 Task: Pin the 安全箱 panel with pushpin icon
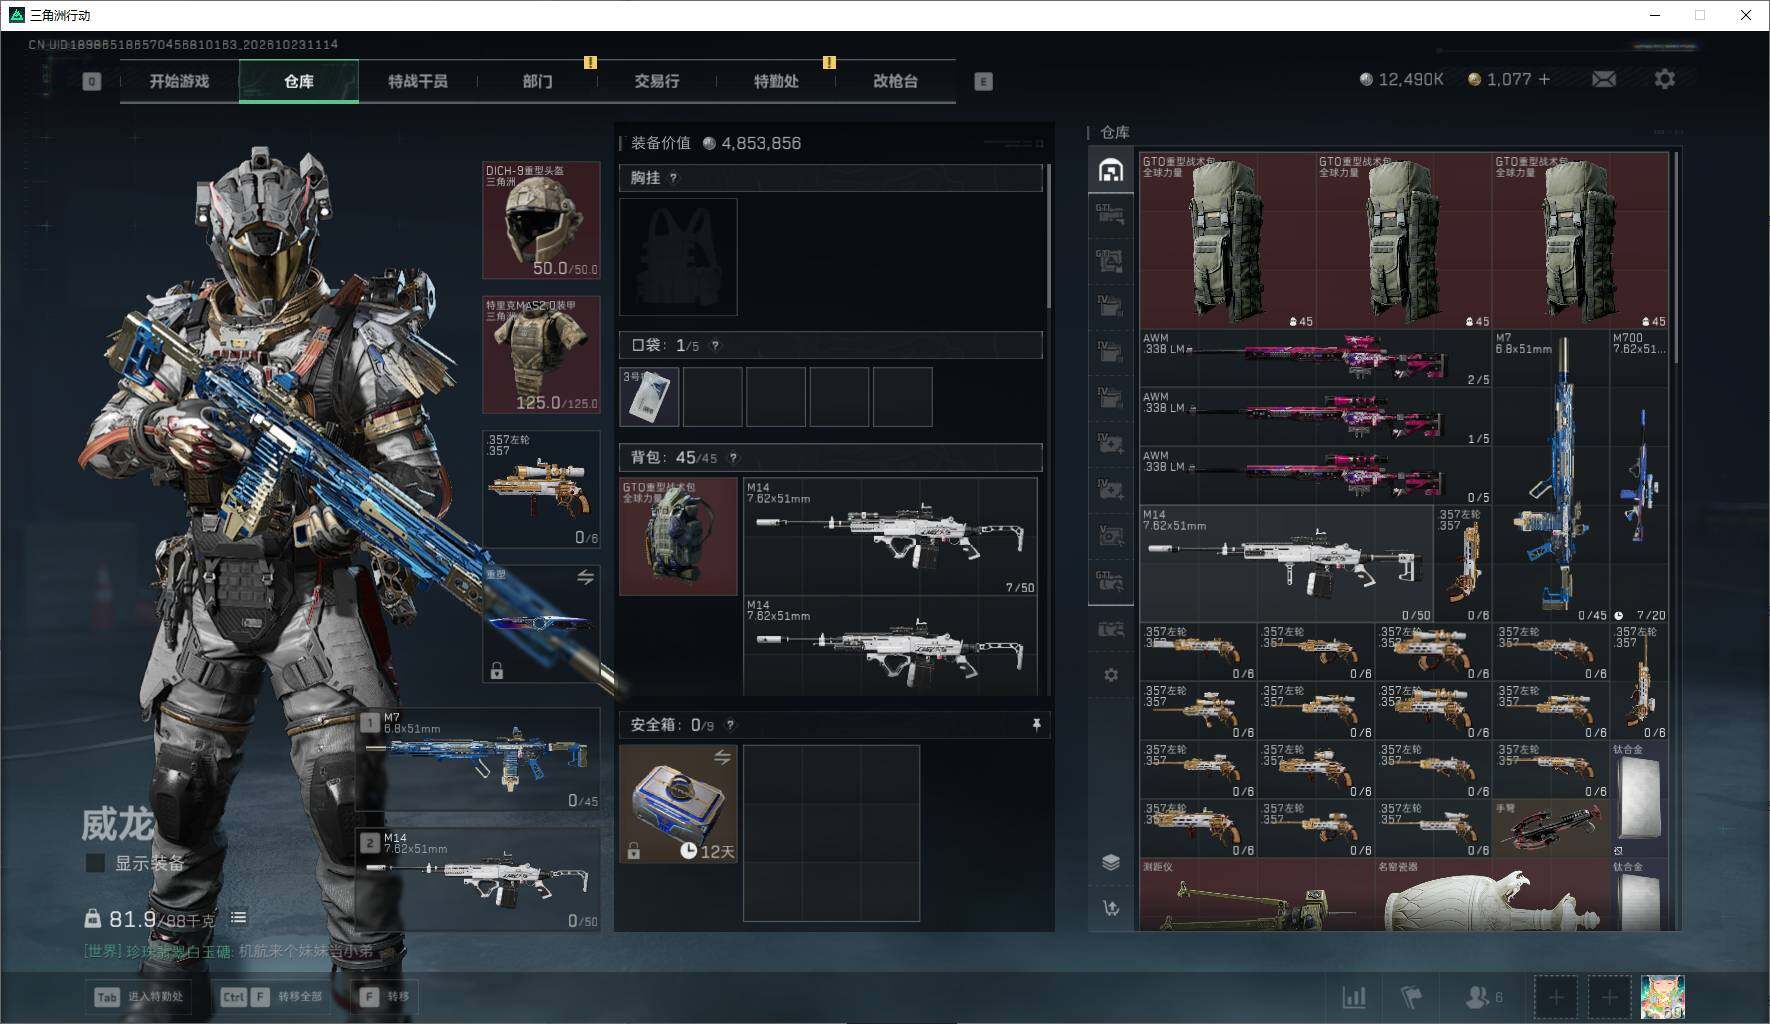pyautogui.click(x=1036, y=725)
